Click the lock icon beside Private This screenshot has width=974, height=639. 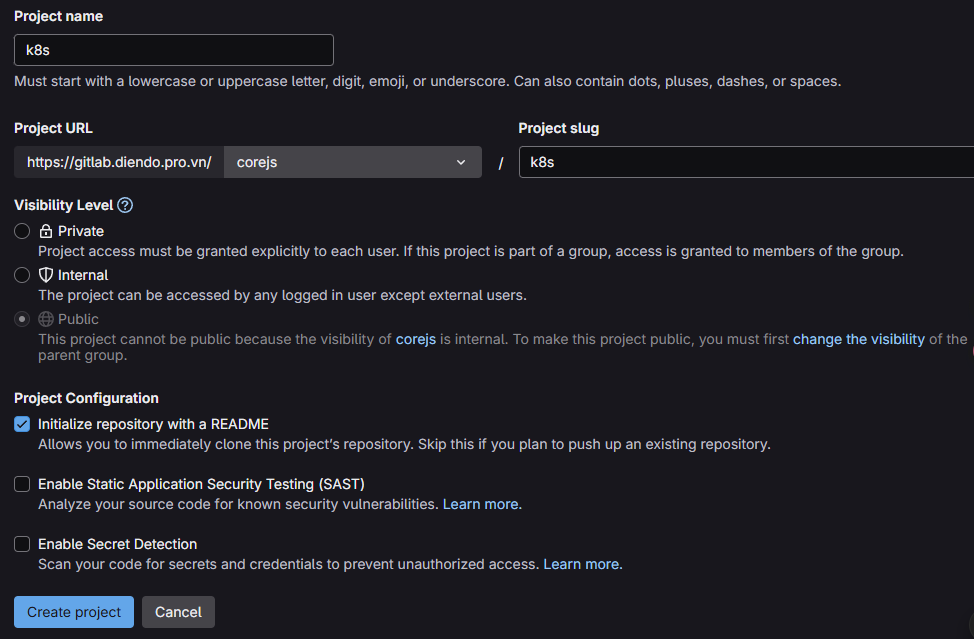tap(46, 231)
